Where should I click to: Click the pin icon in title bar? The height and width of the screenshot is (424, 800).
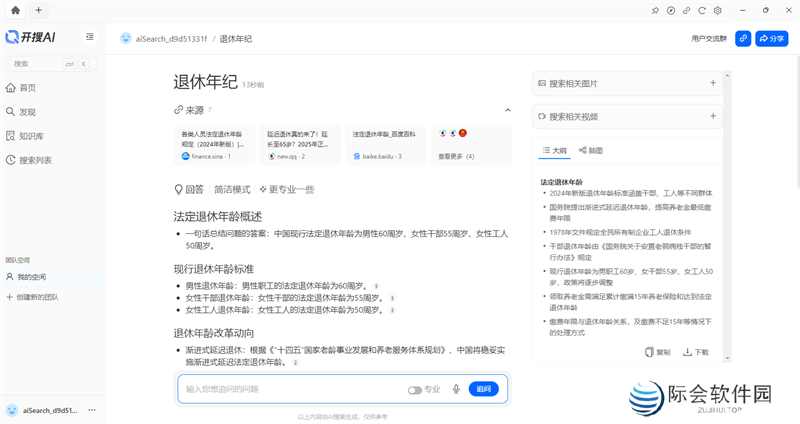(656, 10)
